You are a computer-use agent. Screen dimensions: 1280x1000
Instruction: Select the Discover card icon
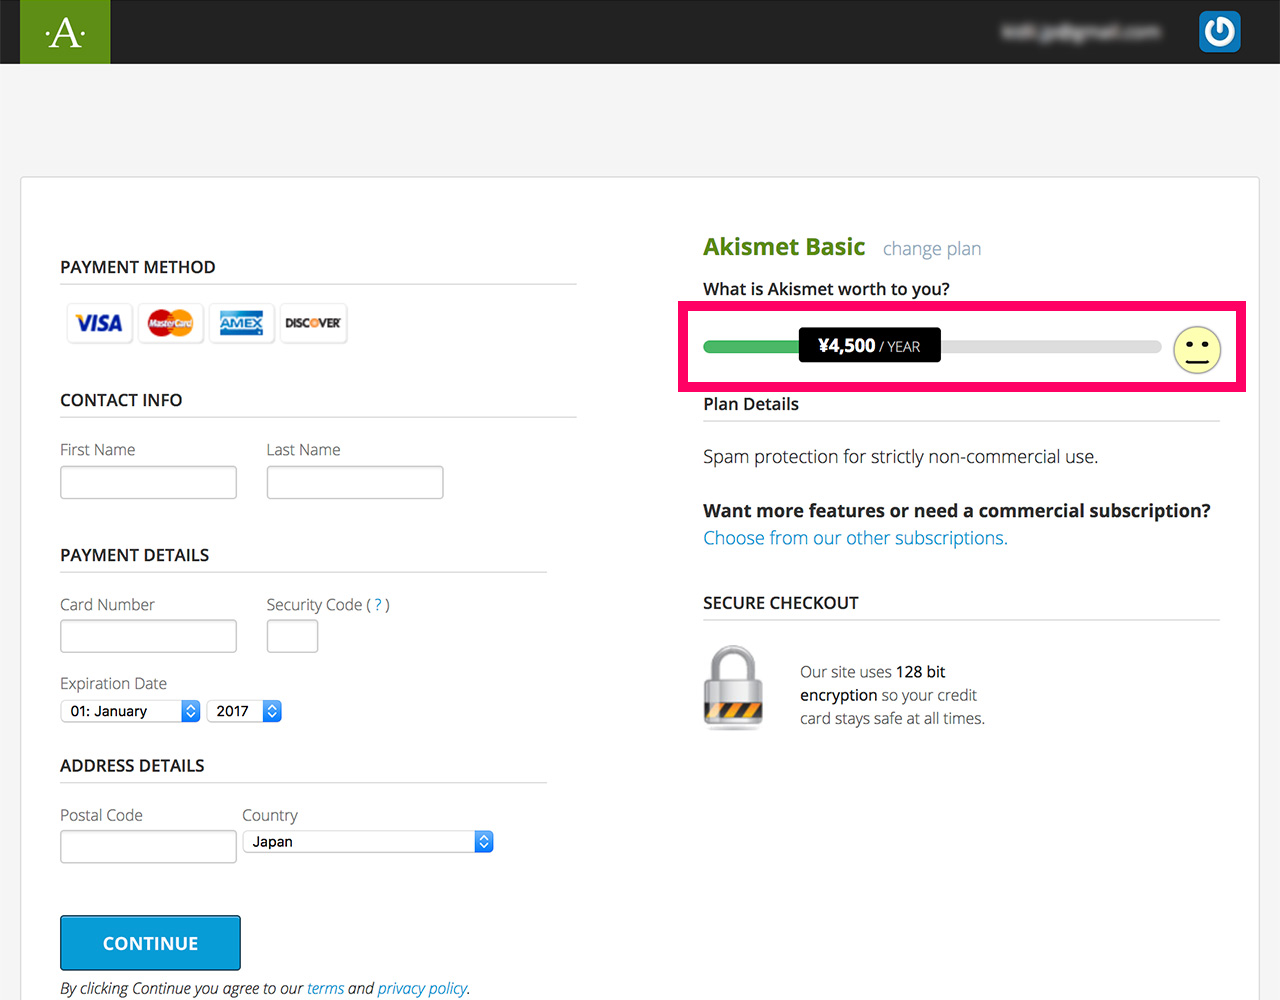(x=313, y=323)
